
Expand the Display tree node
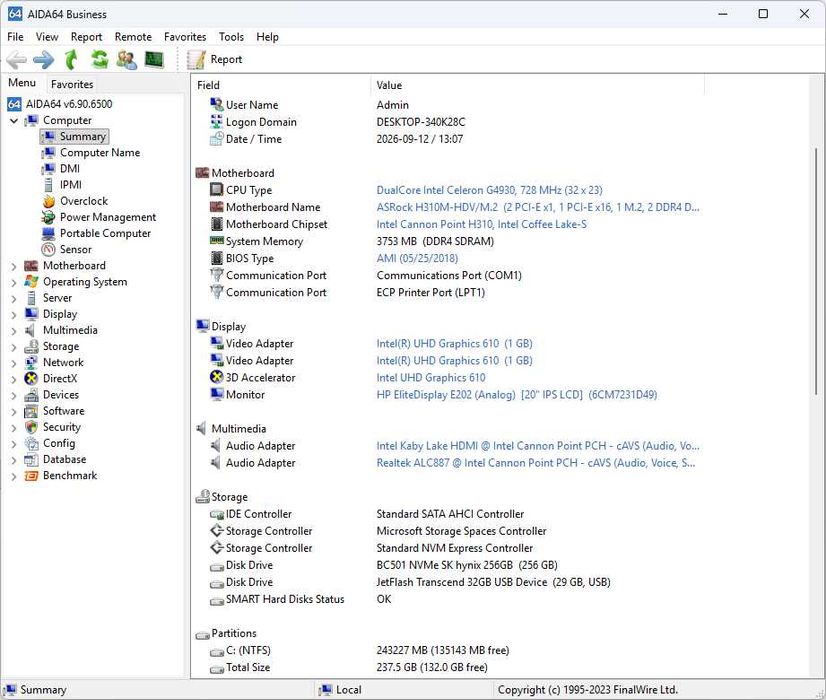tap(14, 315)
